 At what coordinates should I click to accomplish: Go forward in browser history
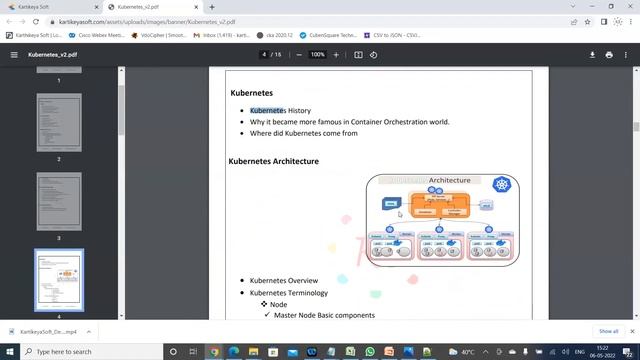(x=22, y=22)
